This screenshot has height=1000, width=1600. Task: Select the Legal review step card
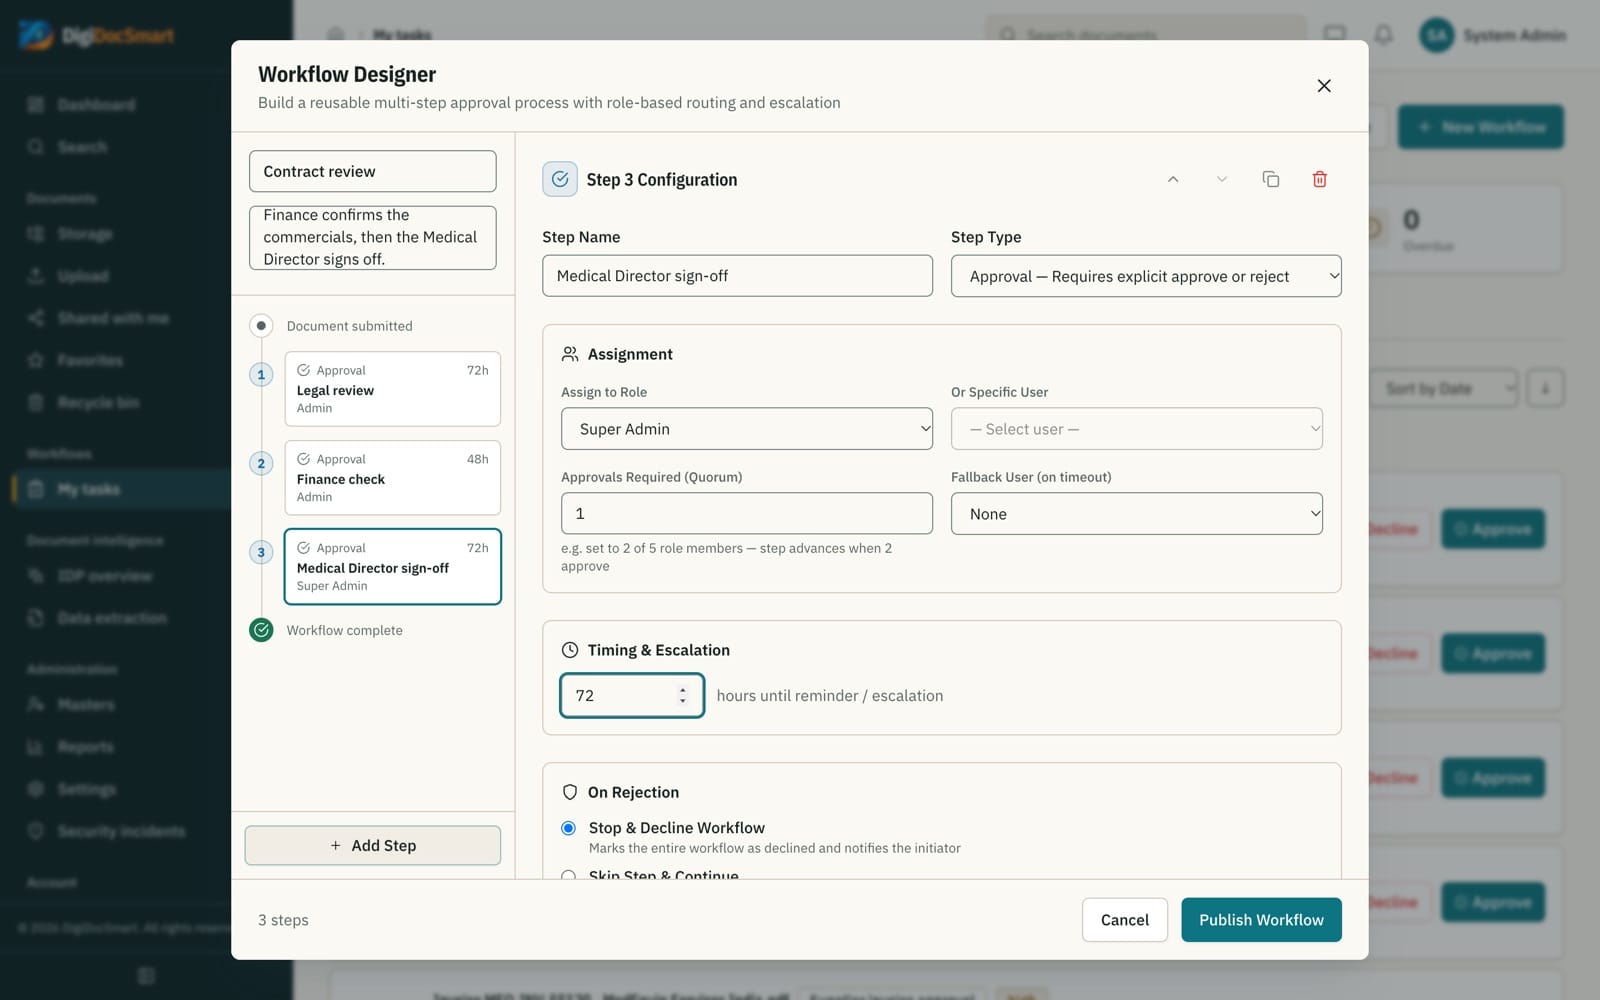point(393,389)
